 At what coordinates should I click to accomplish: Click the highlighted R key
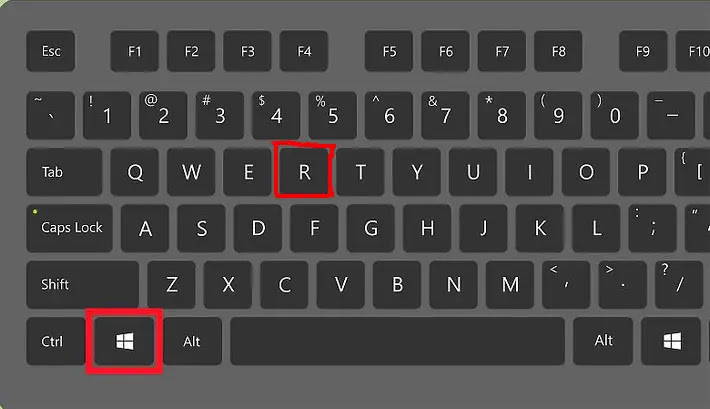304,172
